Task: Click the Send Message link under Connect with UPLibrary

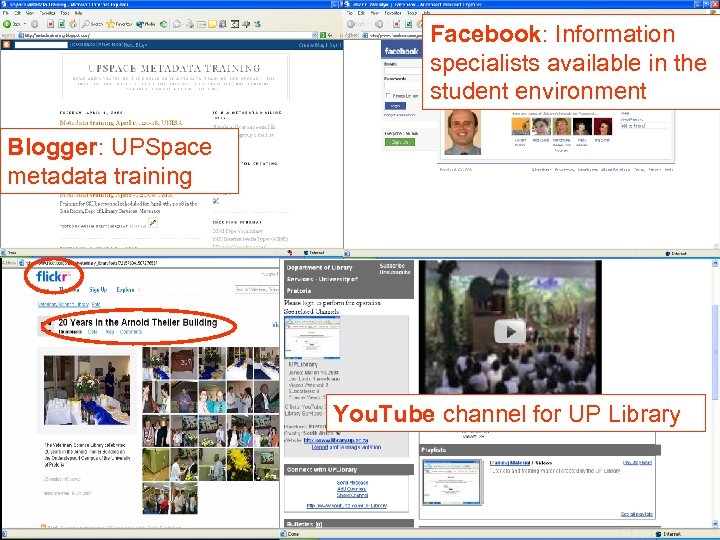Action: pyautogui.click(x=352, y=483)
